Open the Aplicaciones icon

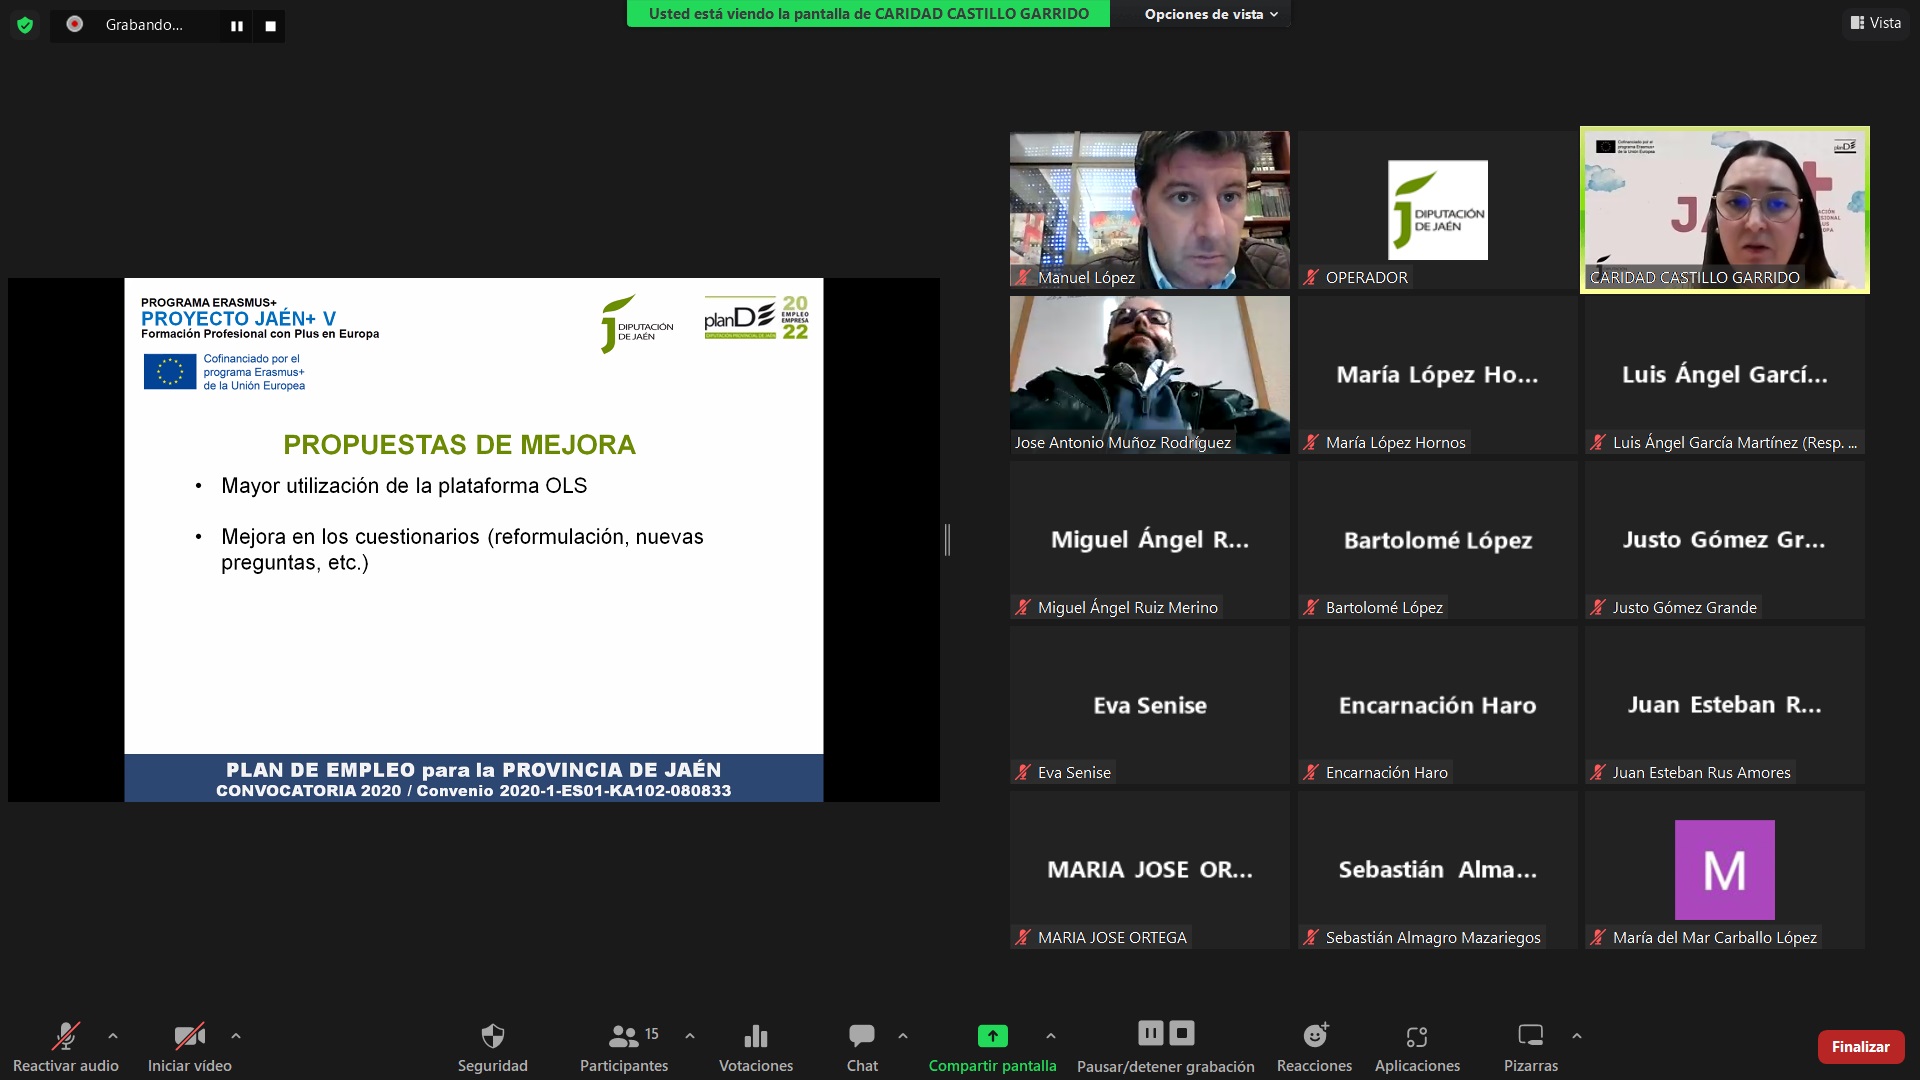[x=1417, y=1036]
